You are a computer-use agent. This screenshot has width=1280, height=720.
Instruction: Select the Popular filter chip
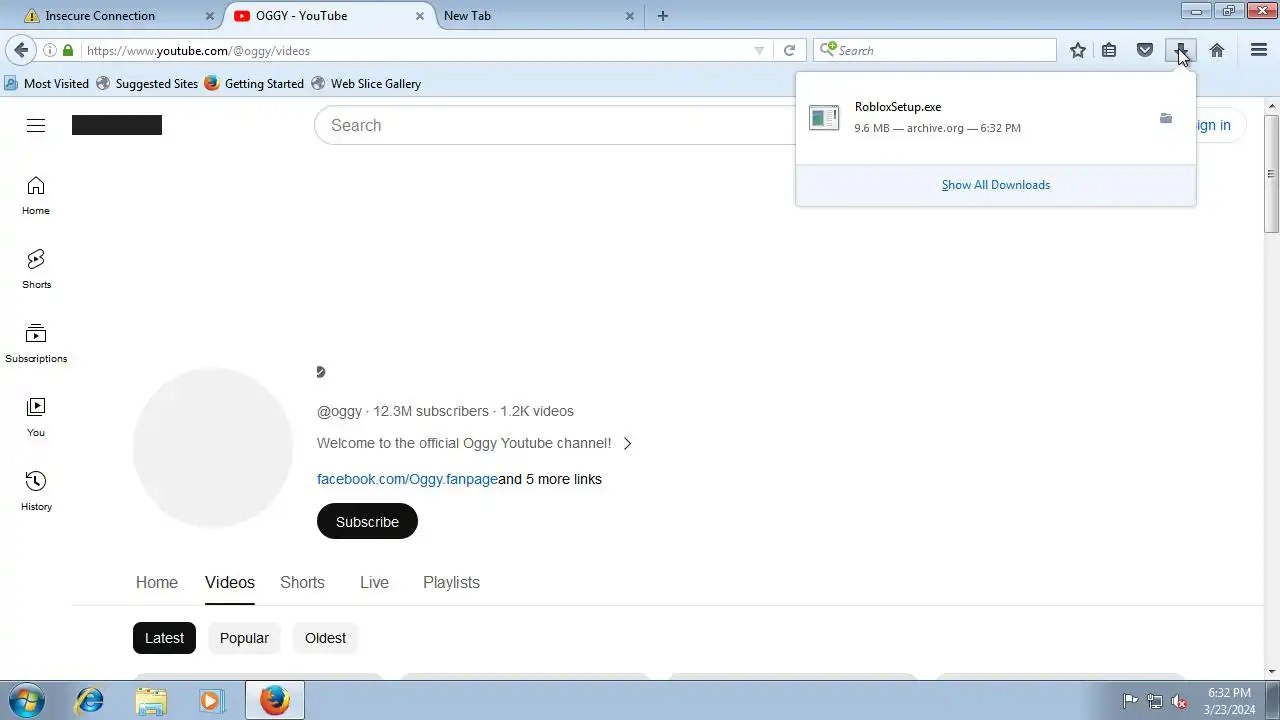244,638
